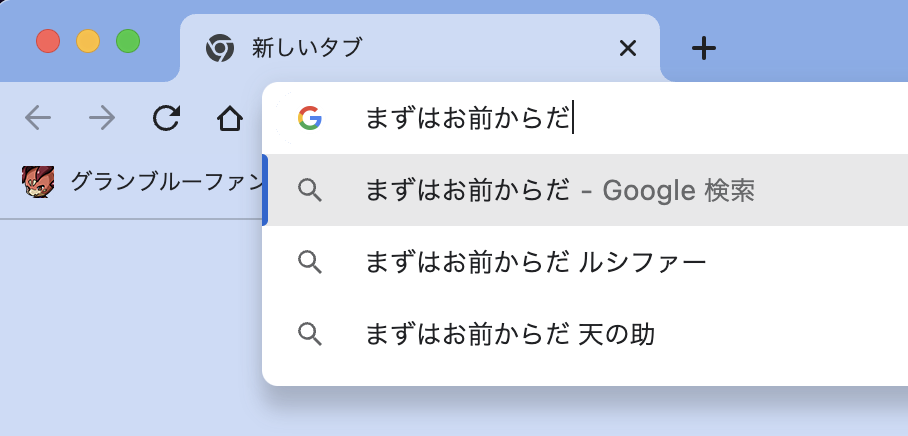This screenshot has height=436, width=908.
Task: Select suggestion まずはお前からだ - Google 検索
Action: (x=560, y=190)
